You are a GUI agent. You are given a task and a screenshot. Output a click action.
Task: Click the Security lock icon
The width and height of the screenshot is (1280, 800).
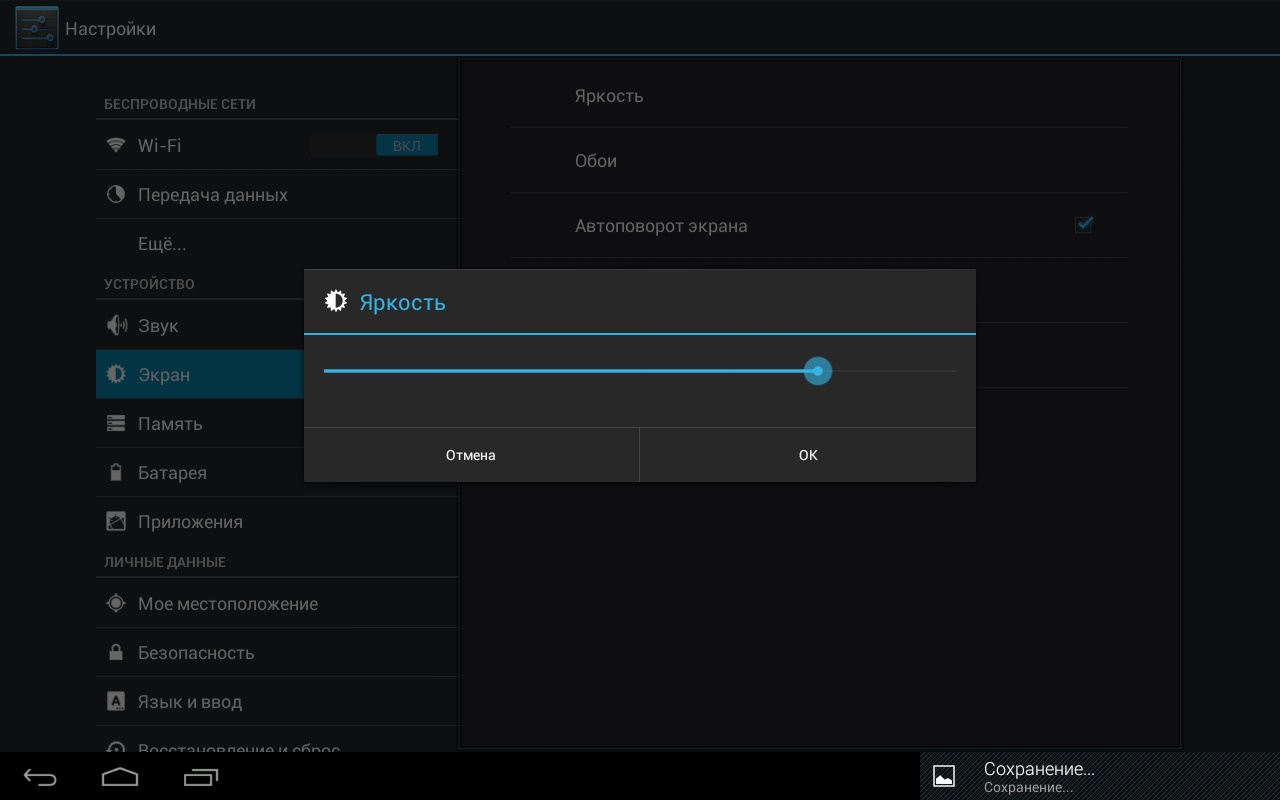click(x=116, y=653)
